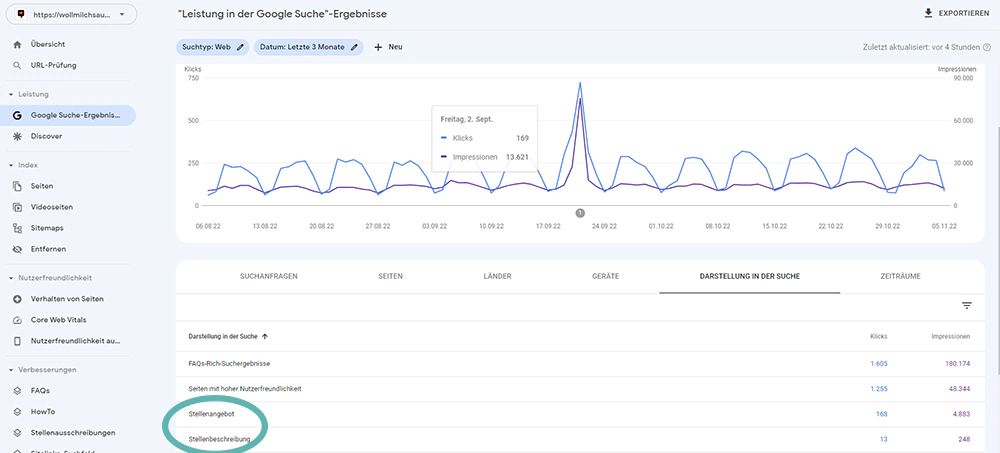Click the annotation marker below chart
The height and width of the screenshot is (453, 1000).
[580, 213]
